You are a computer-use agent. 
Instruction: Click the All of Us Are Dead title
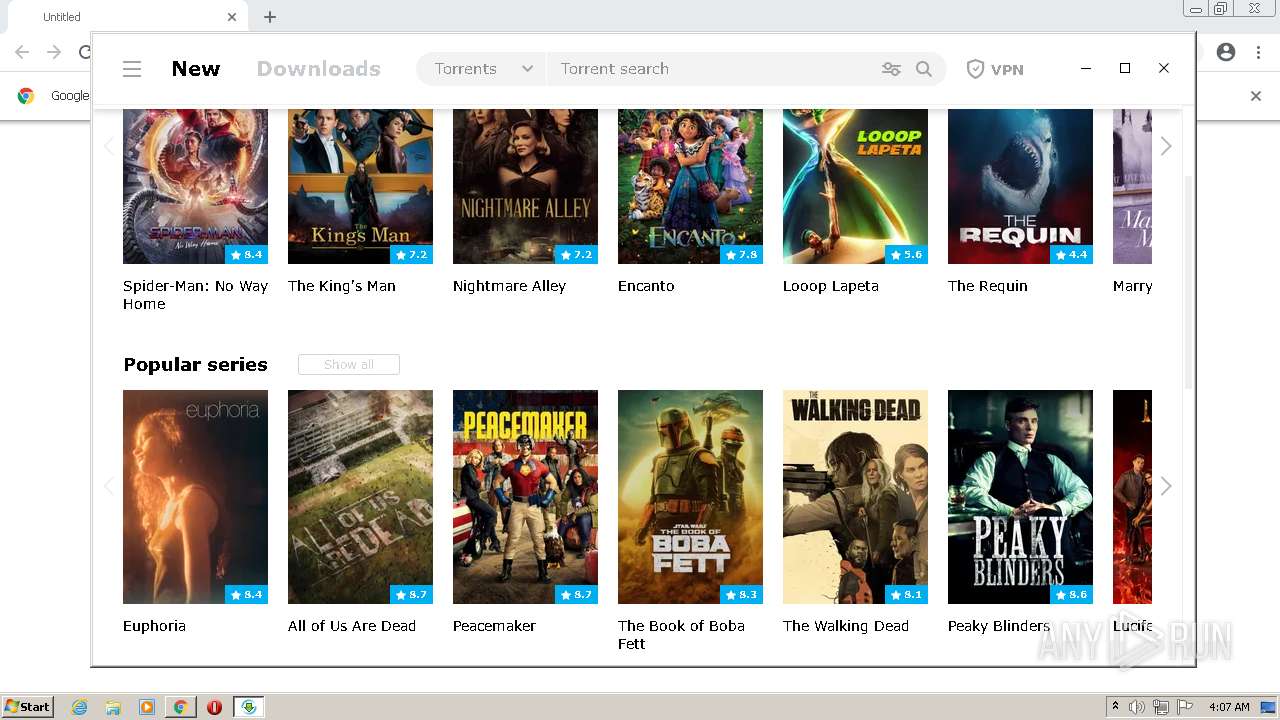pos(352,626)
